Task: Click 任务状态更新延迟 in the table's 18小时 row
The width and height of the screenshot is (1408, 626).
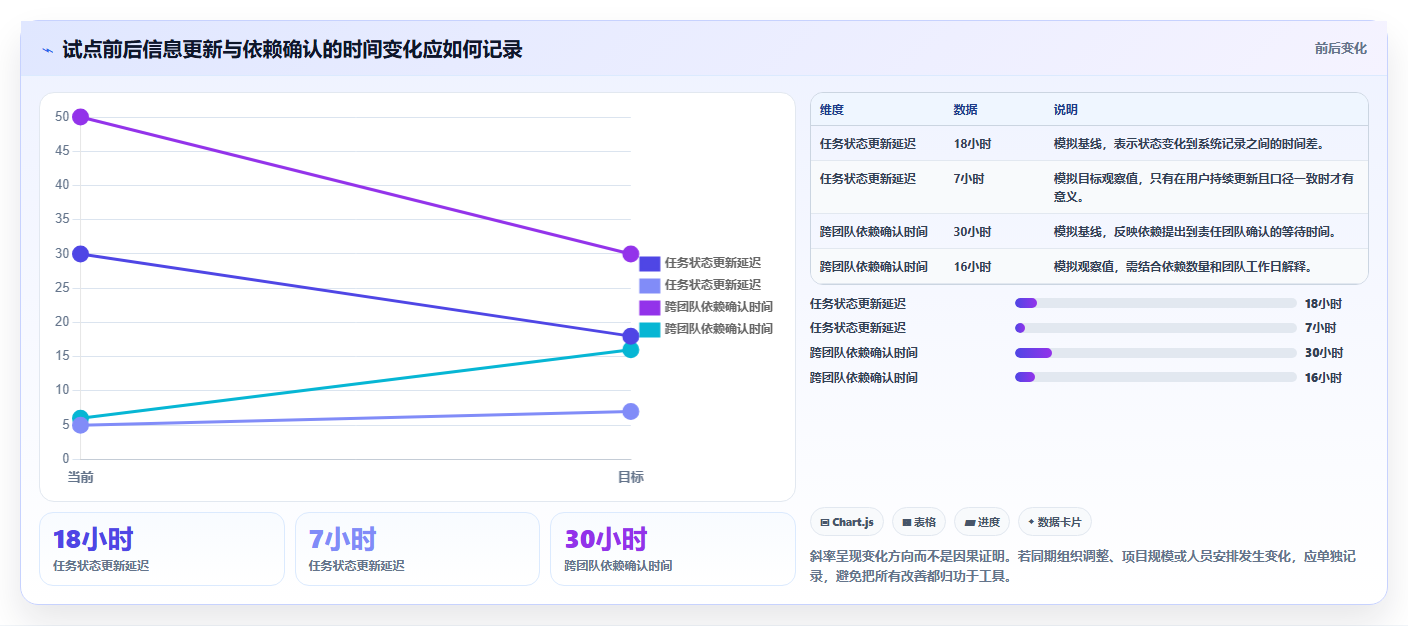Action: point(868,144)
